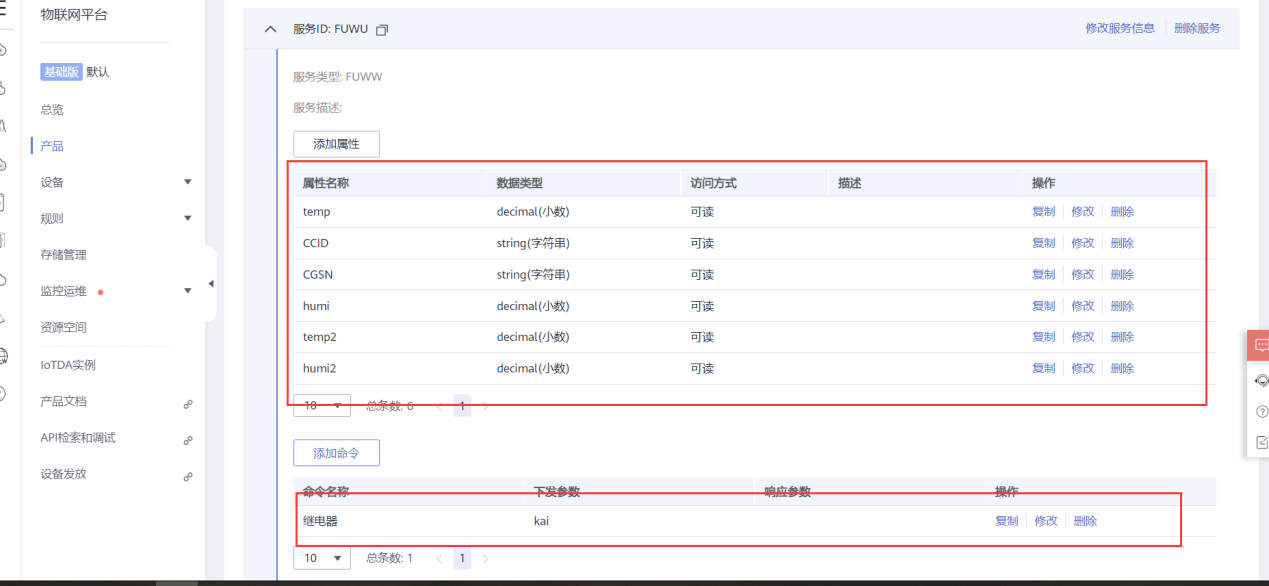Screen dimensions: 1269x586
Task: Copy the 继电器 command via 复制
Action: point(1007,521)
